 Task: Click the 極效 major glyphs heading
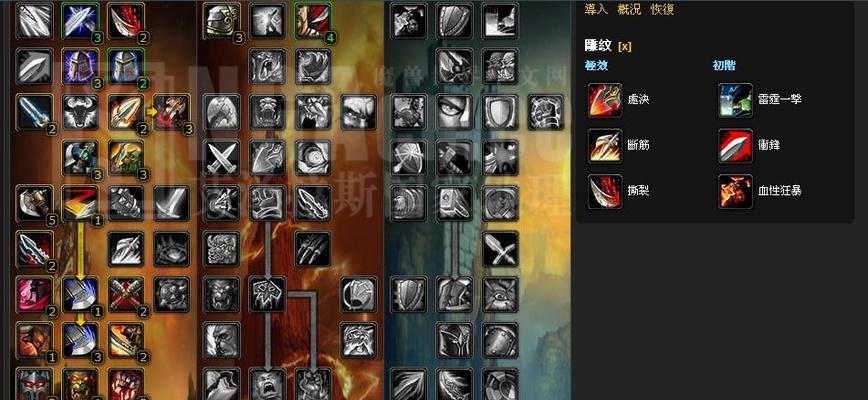tap(596, 66)
